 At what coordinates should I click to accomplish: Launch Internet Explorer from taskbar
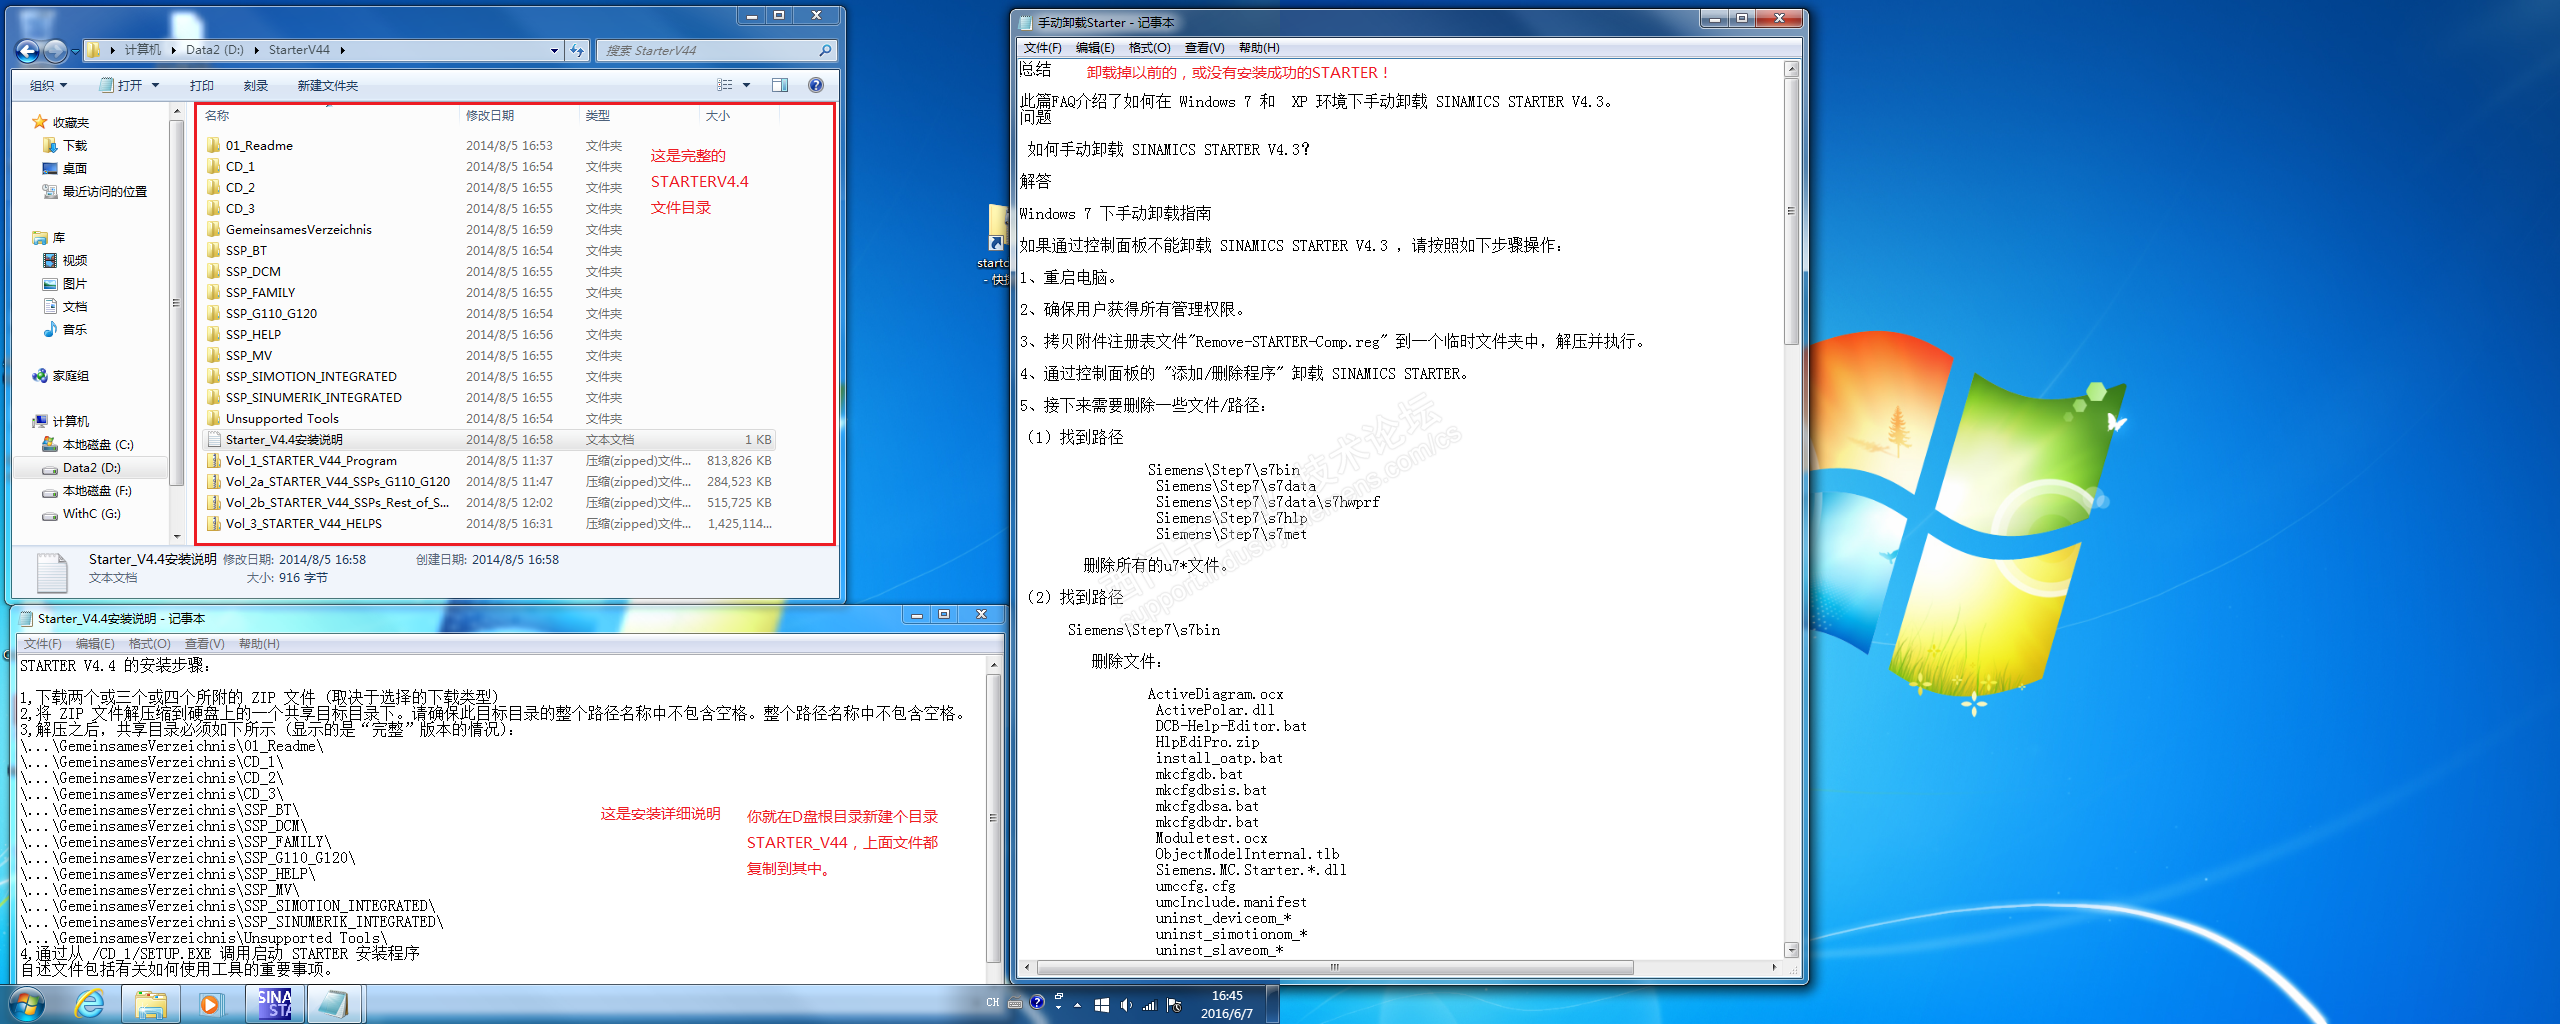point(90,1003)
